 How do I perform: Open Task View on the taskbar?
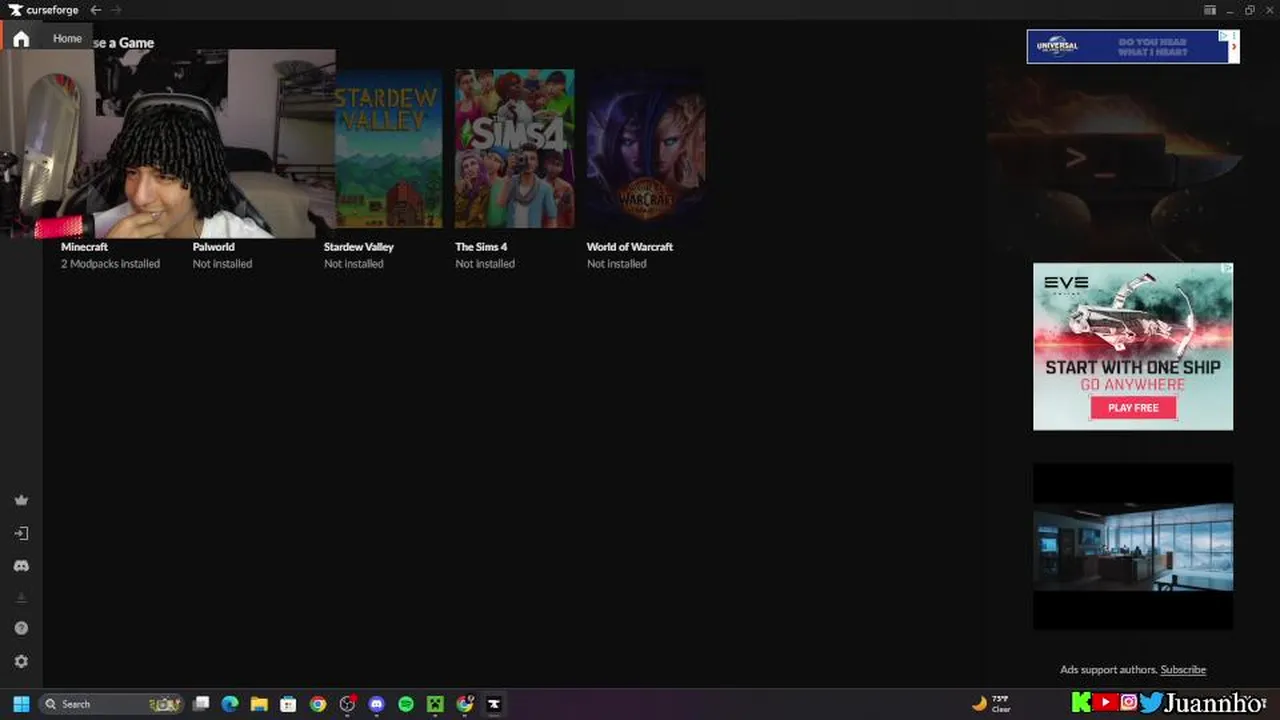[x=201, y=704]
